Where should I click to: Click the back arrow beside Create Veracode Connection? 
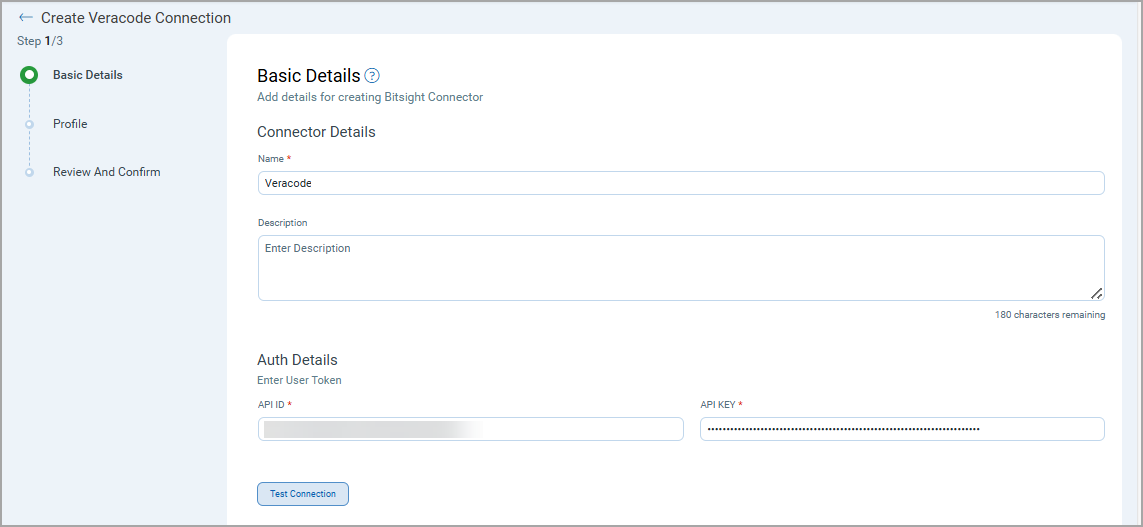[x=26, y=18]
